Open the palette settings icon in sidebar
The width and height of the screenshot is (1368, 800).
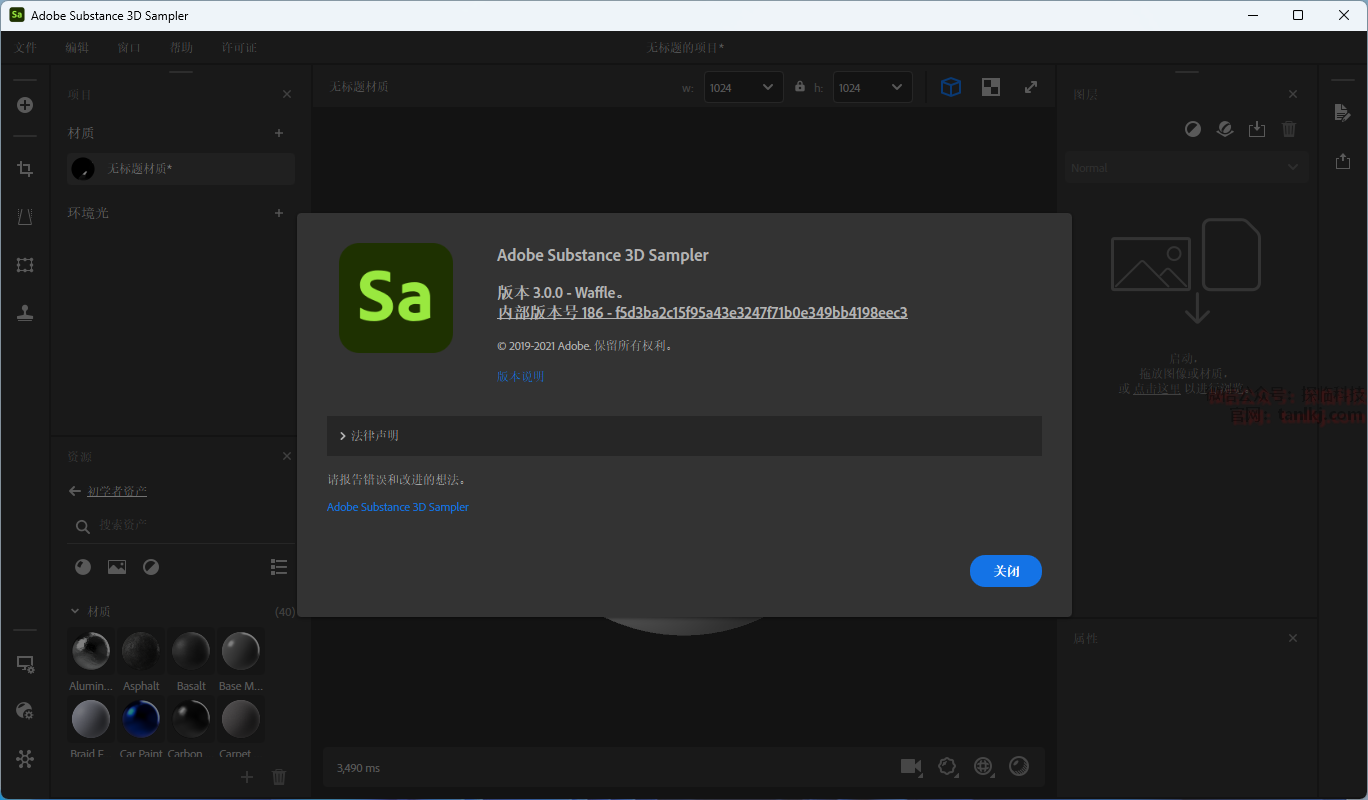[25, 711]
